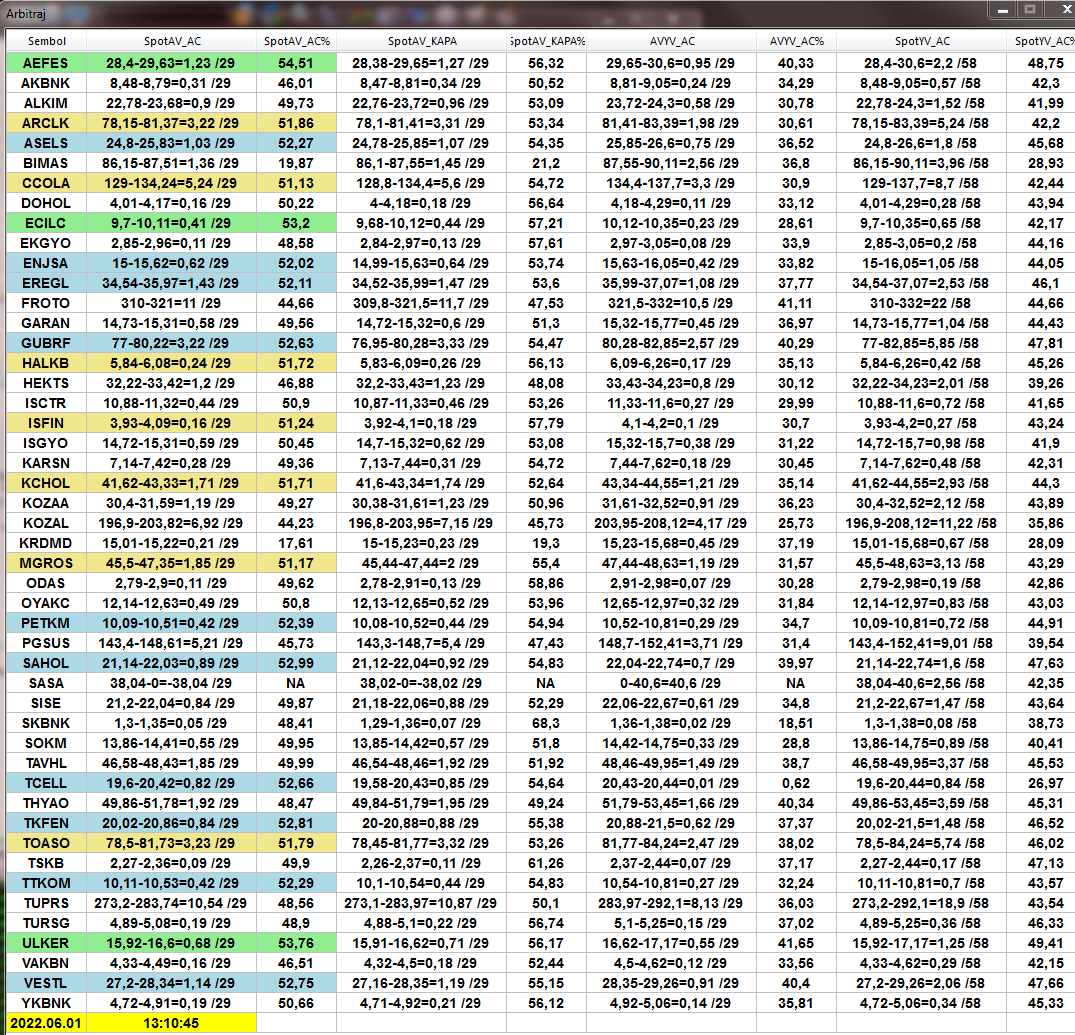The width and height of the screenshot is (1075, 1035).
Task: Select the BIMAS symbol cell
Action: pyautogui.click(x=46, y=163)
